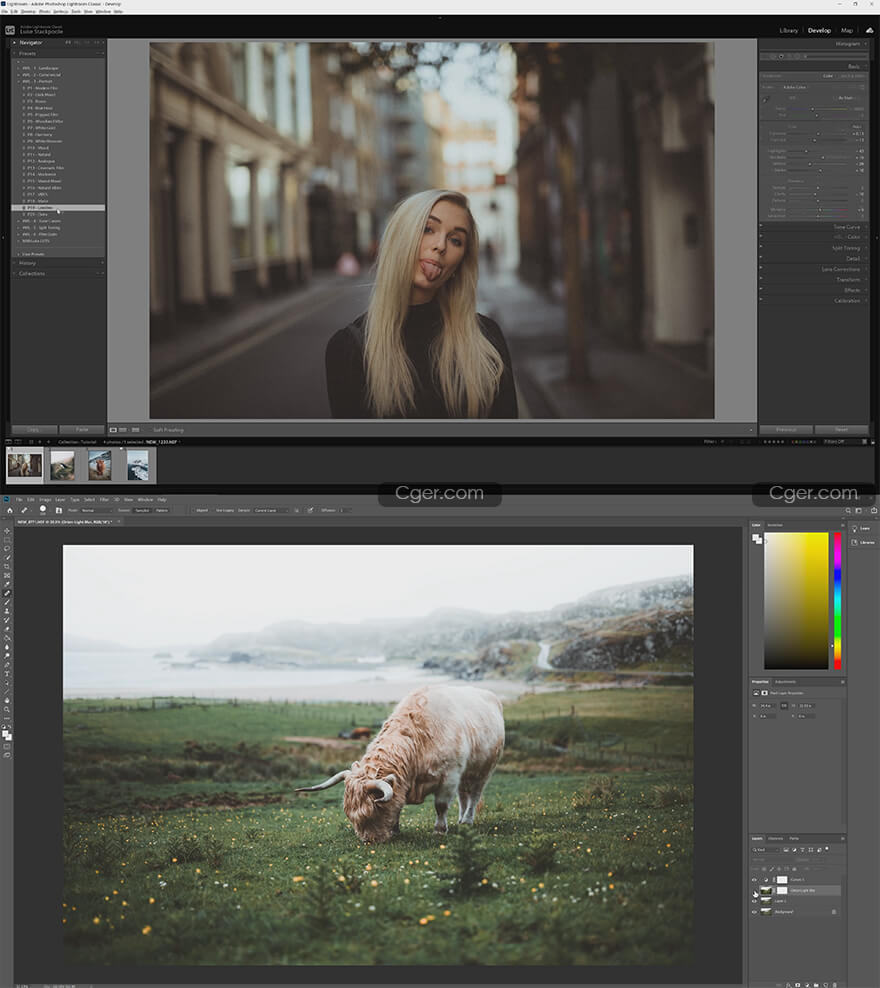
Task: Collapse the Presets panel
Action: 14,54
